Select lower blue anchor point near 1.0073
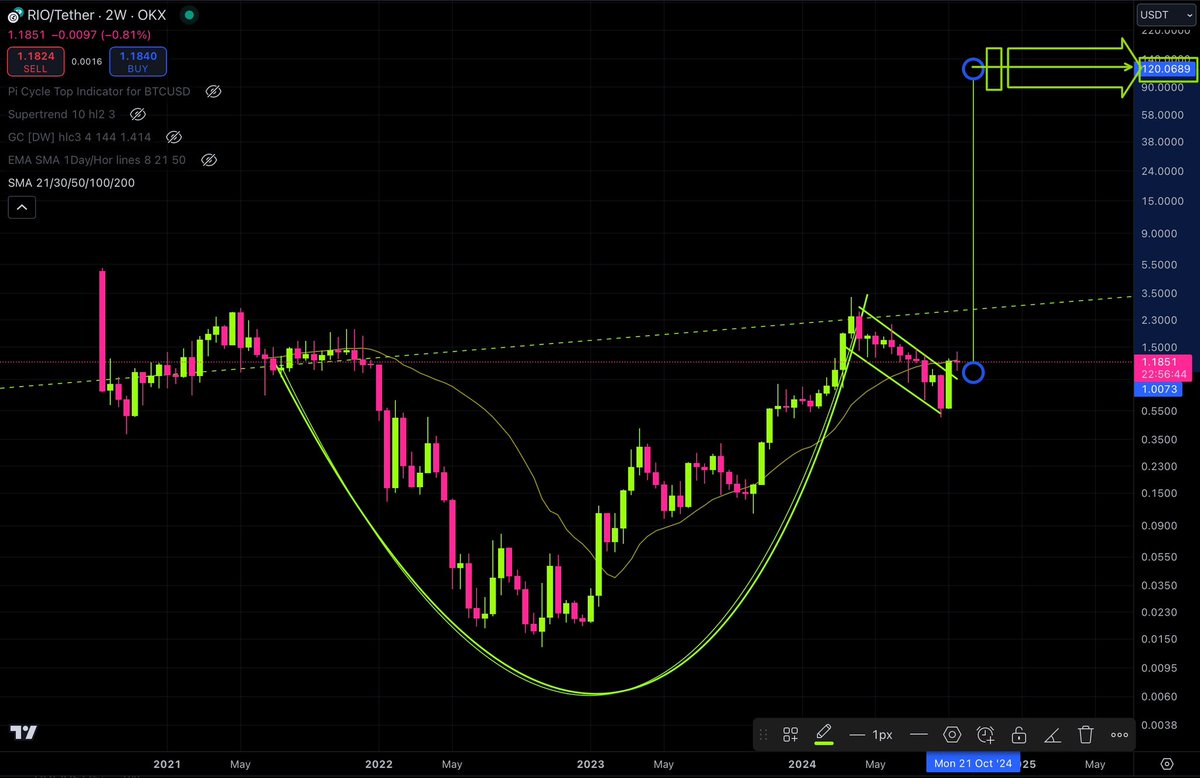Image resolution: width=1200 pixels, height=778 pixels. pos(973,373)
